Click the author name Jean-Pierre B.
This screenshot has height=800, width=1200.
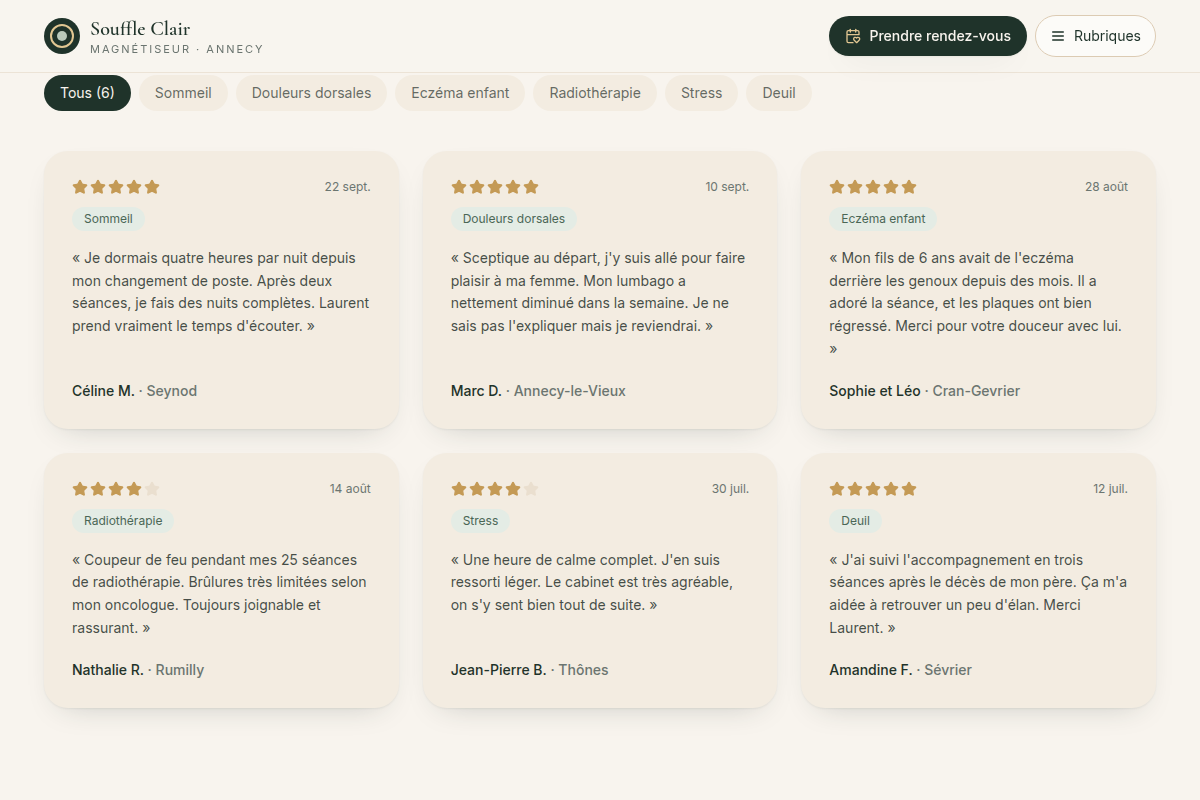(499, 670)
